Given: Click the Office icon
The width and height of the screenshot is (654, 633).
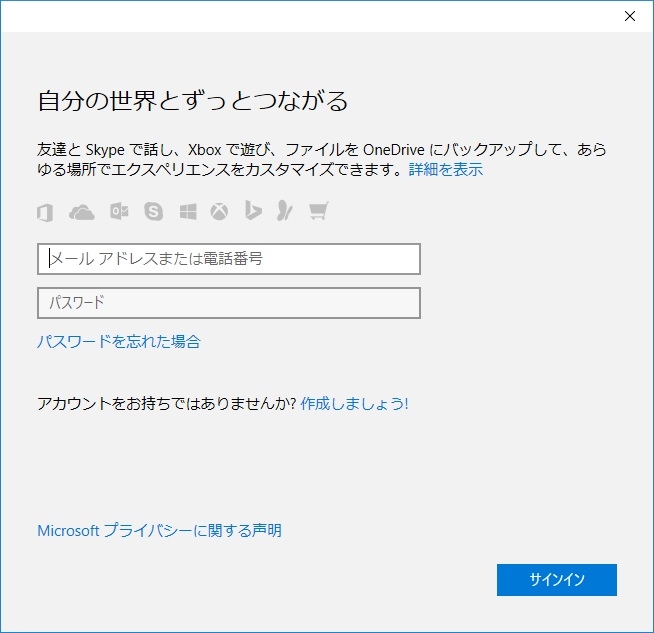Looking at the screenshot, I should pos(44,212).
